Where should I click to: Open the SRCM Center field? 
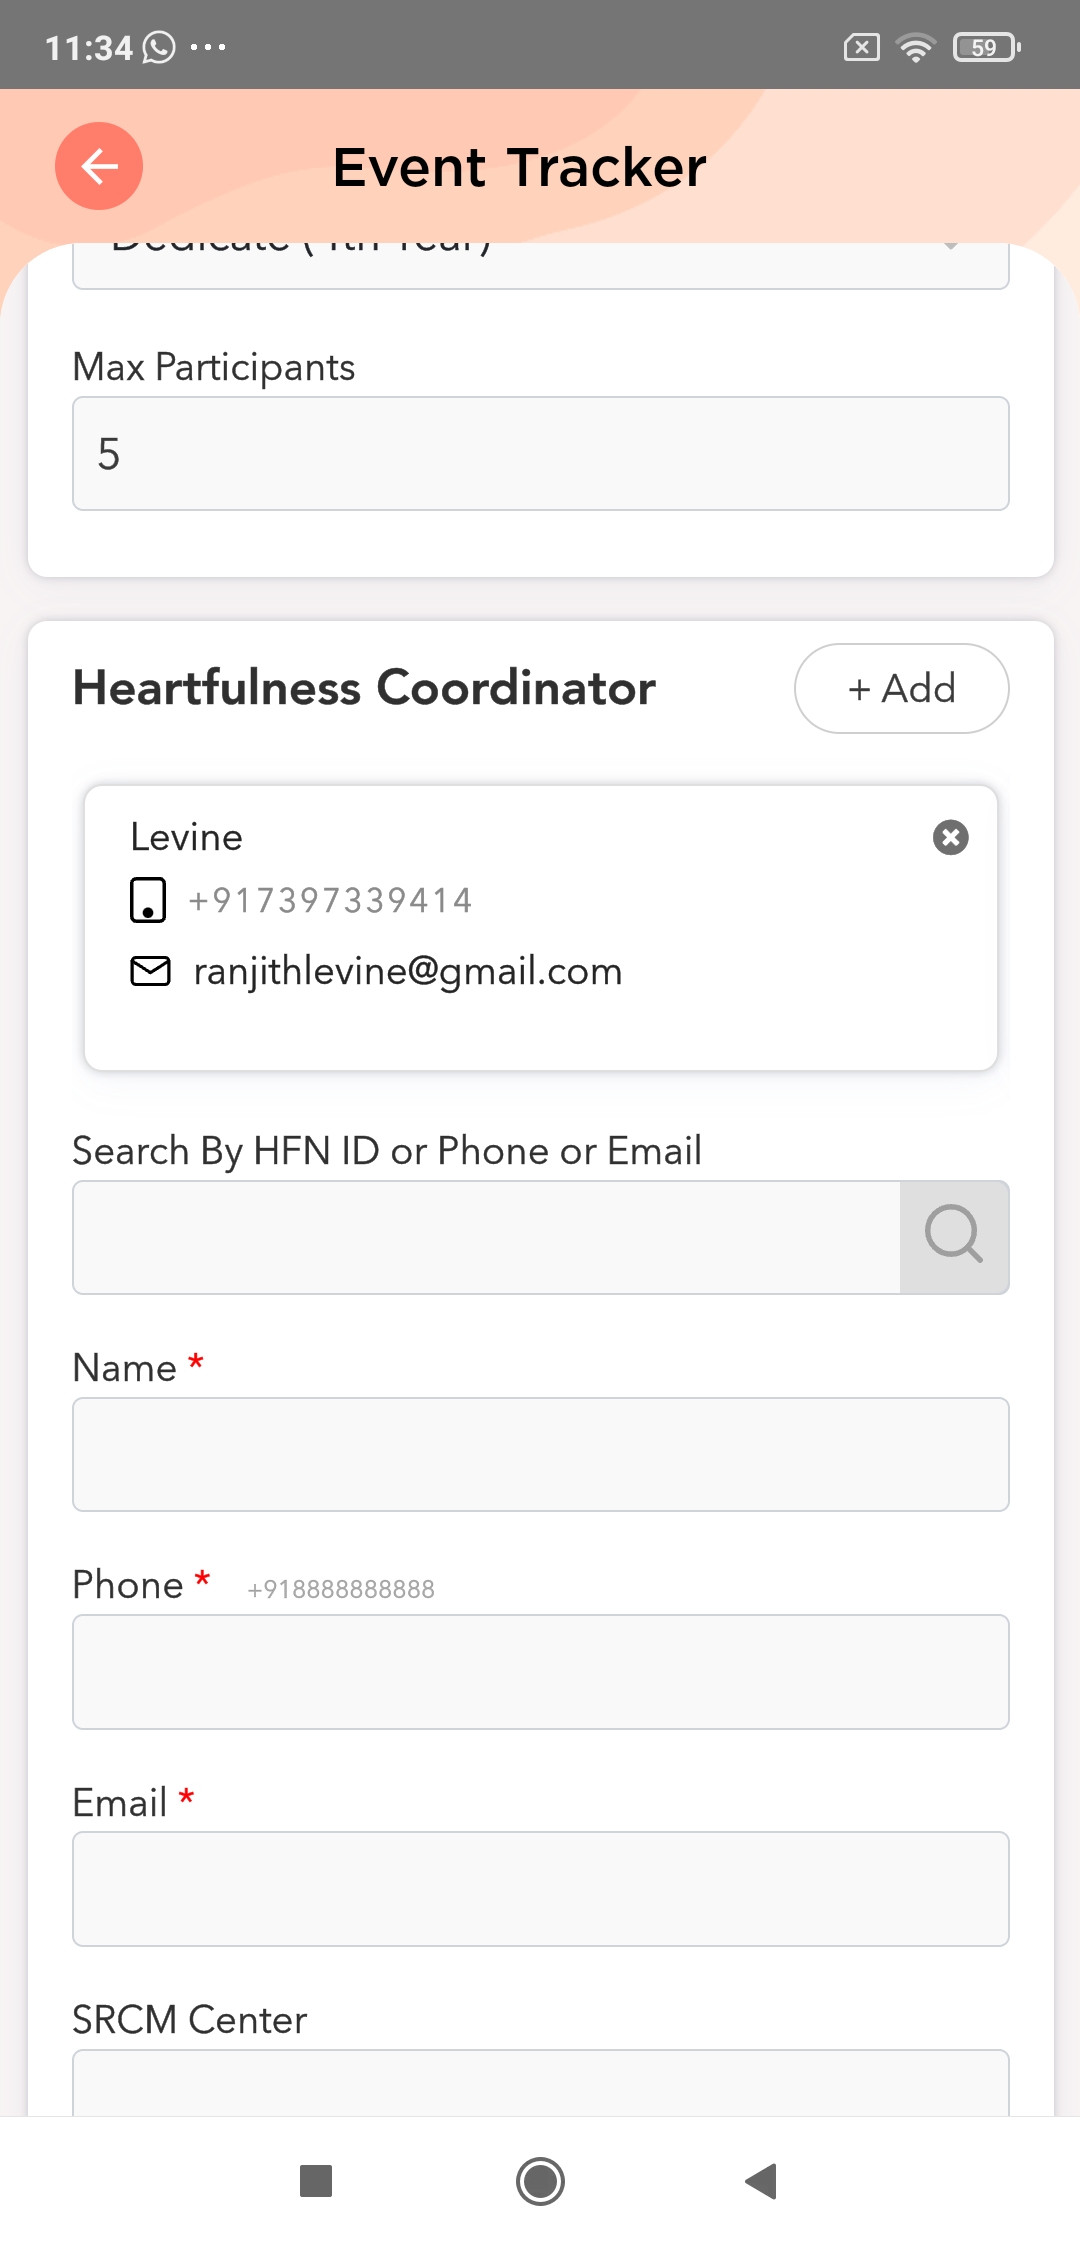(540, 2083)
